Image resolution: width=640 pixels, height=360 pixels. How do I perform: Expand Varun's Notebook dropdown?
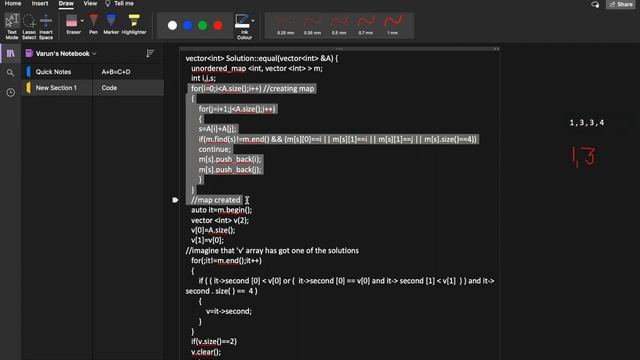(94, 53)
